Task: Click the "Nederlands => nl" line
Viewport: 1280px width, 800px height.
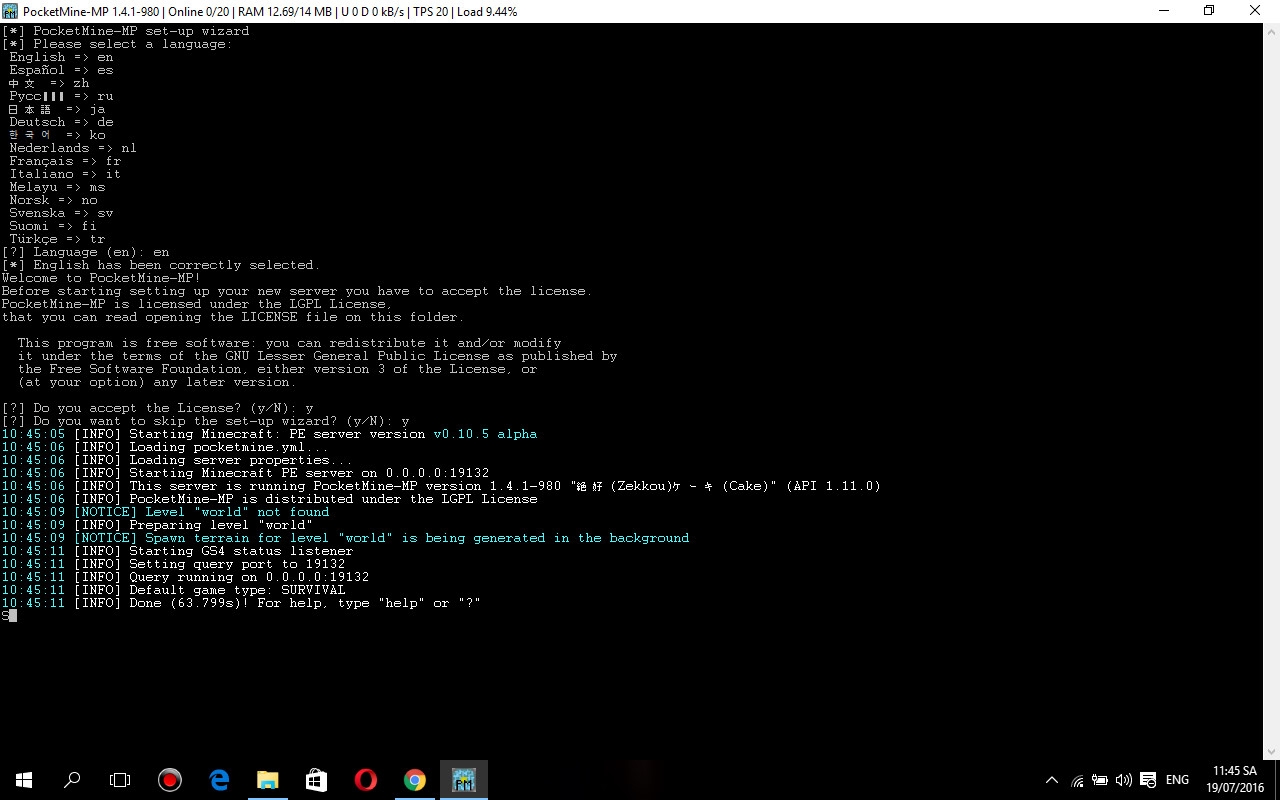Action: tap(73, 148)
